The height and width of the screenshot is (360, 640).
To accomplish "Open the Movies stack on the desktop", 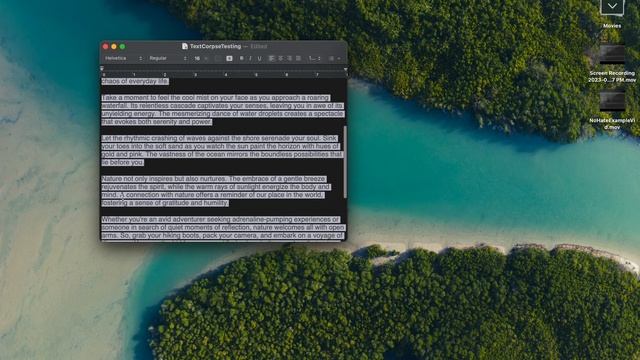I will coord(612,14).
